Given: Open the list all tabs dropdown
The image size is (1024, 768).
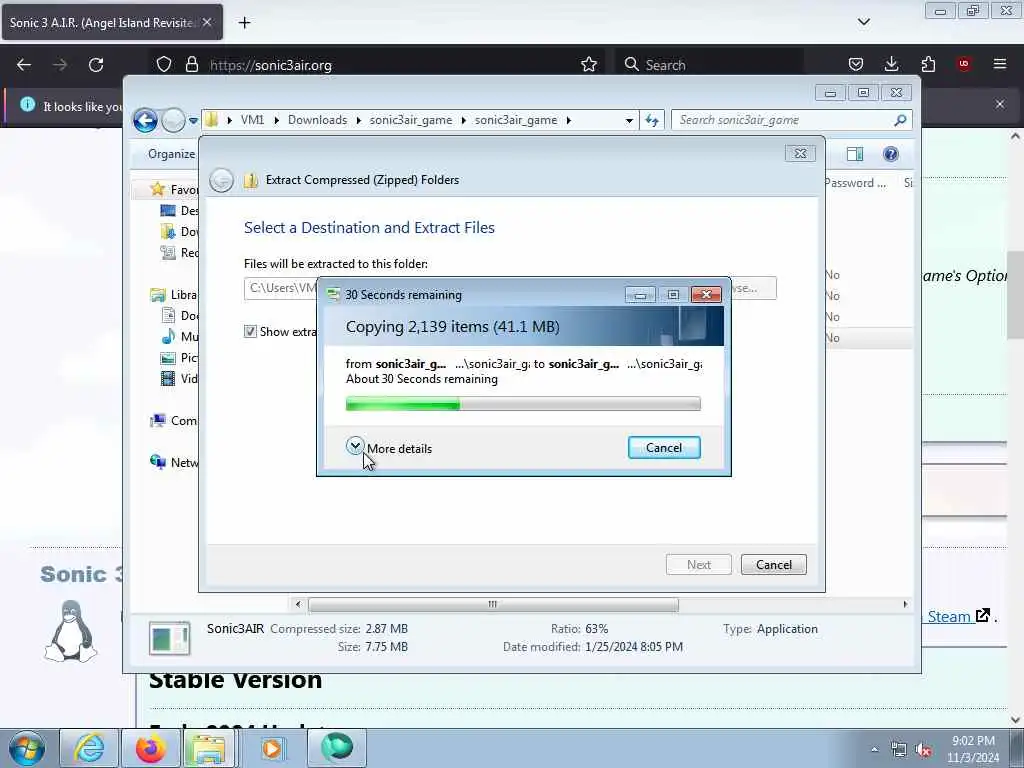Looking at the screenshot, I should click(x=864, y=22).
